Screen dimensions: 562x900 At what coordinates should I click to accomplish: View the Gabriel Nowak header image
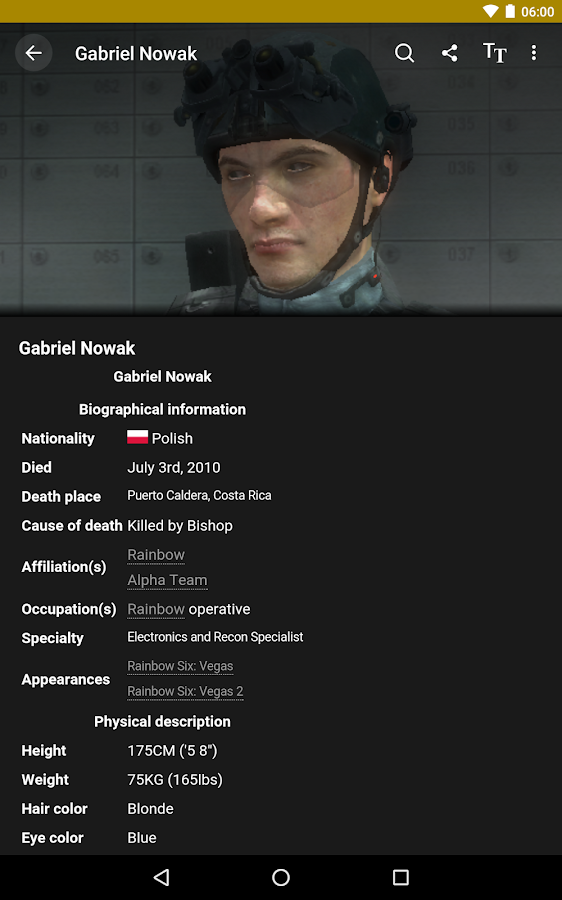tap(281, 170)
